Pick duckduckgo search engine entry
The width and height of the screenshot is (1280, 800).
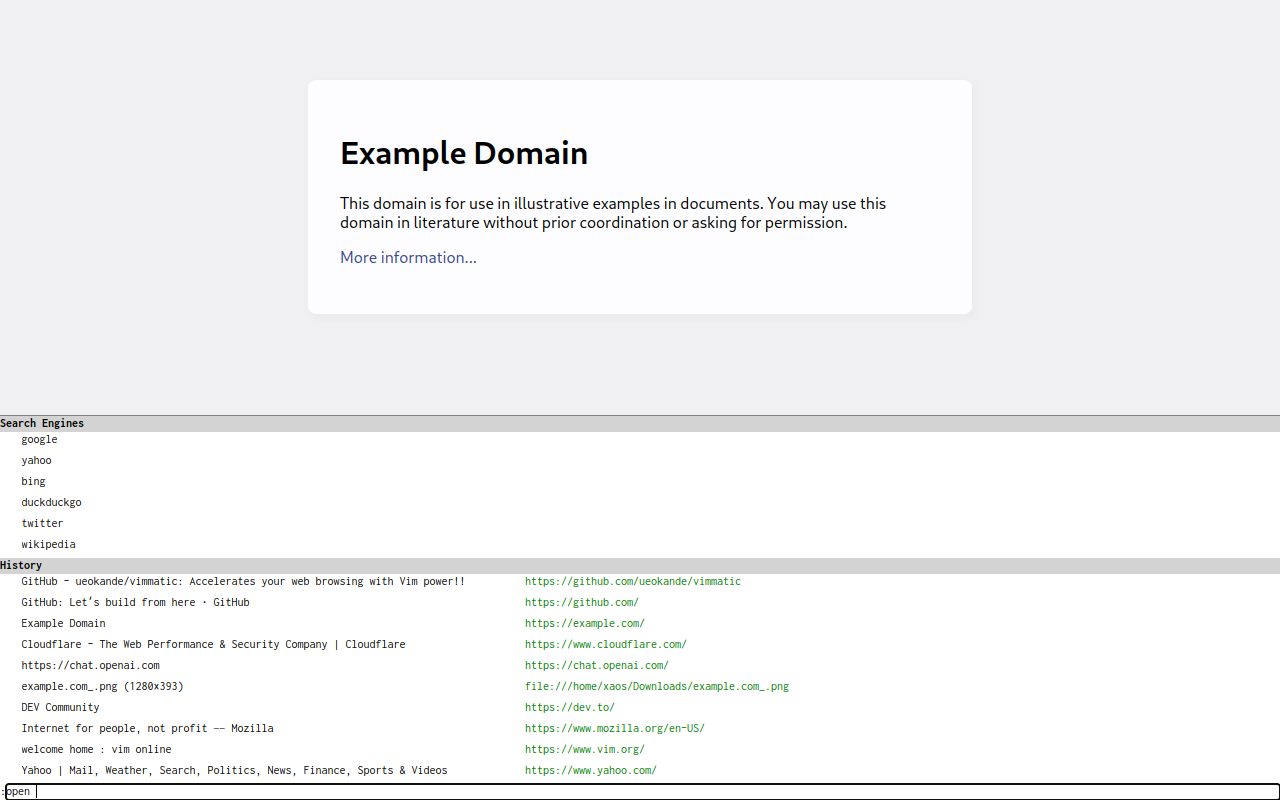[52, 503]
